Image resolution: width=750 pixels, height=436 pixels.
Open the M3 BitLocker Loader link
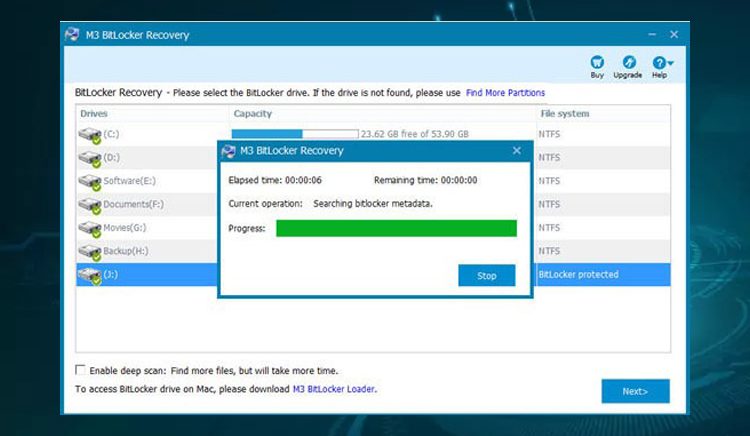pyautogui.click(x=334, y=389)
